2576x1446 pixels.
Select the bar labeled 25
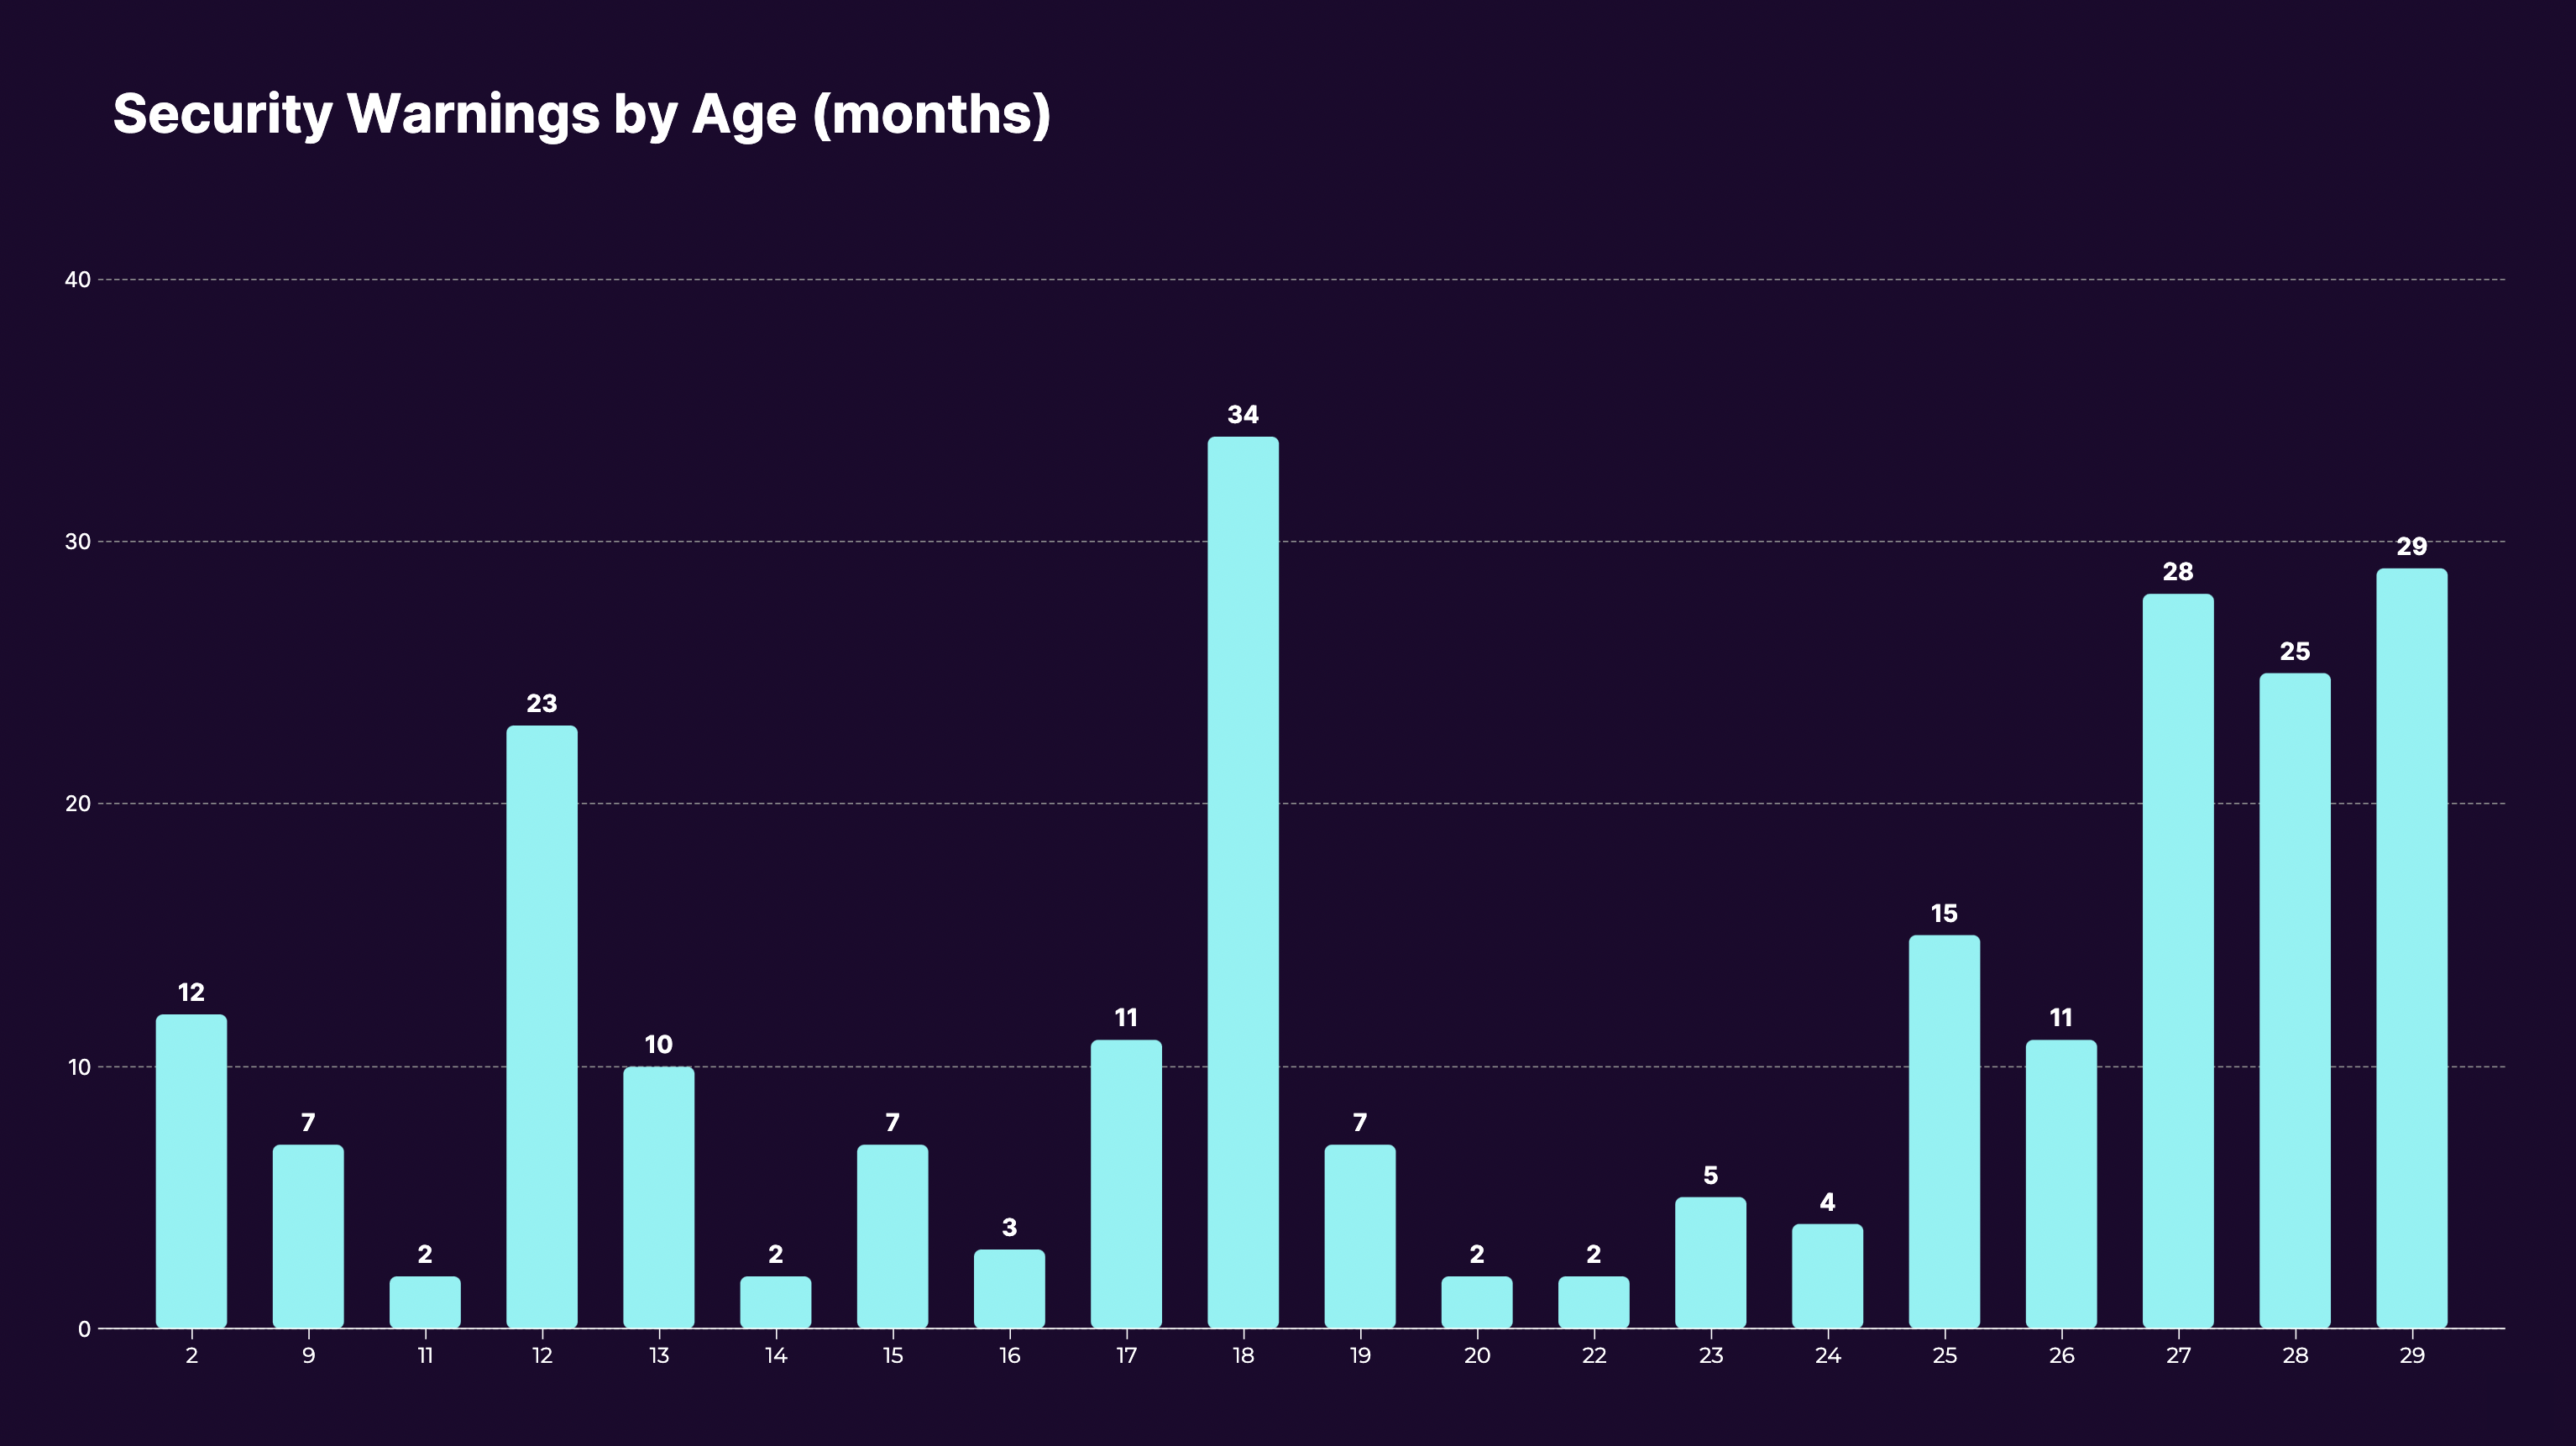(x=2294, y=1000)
